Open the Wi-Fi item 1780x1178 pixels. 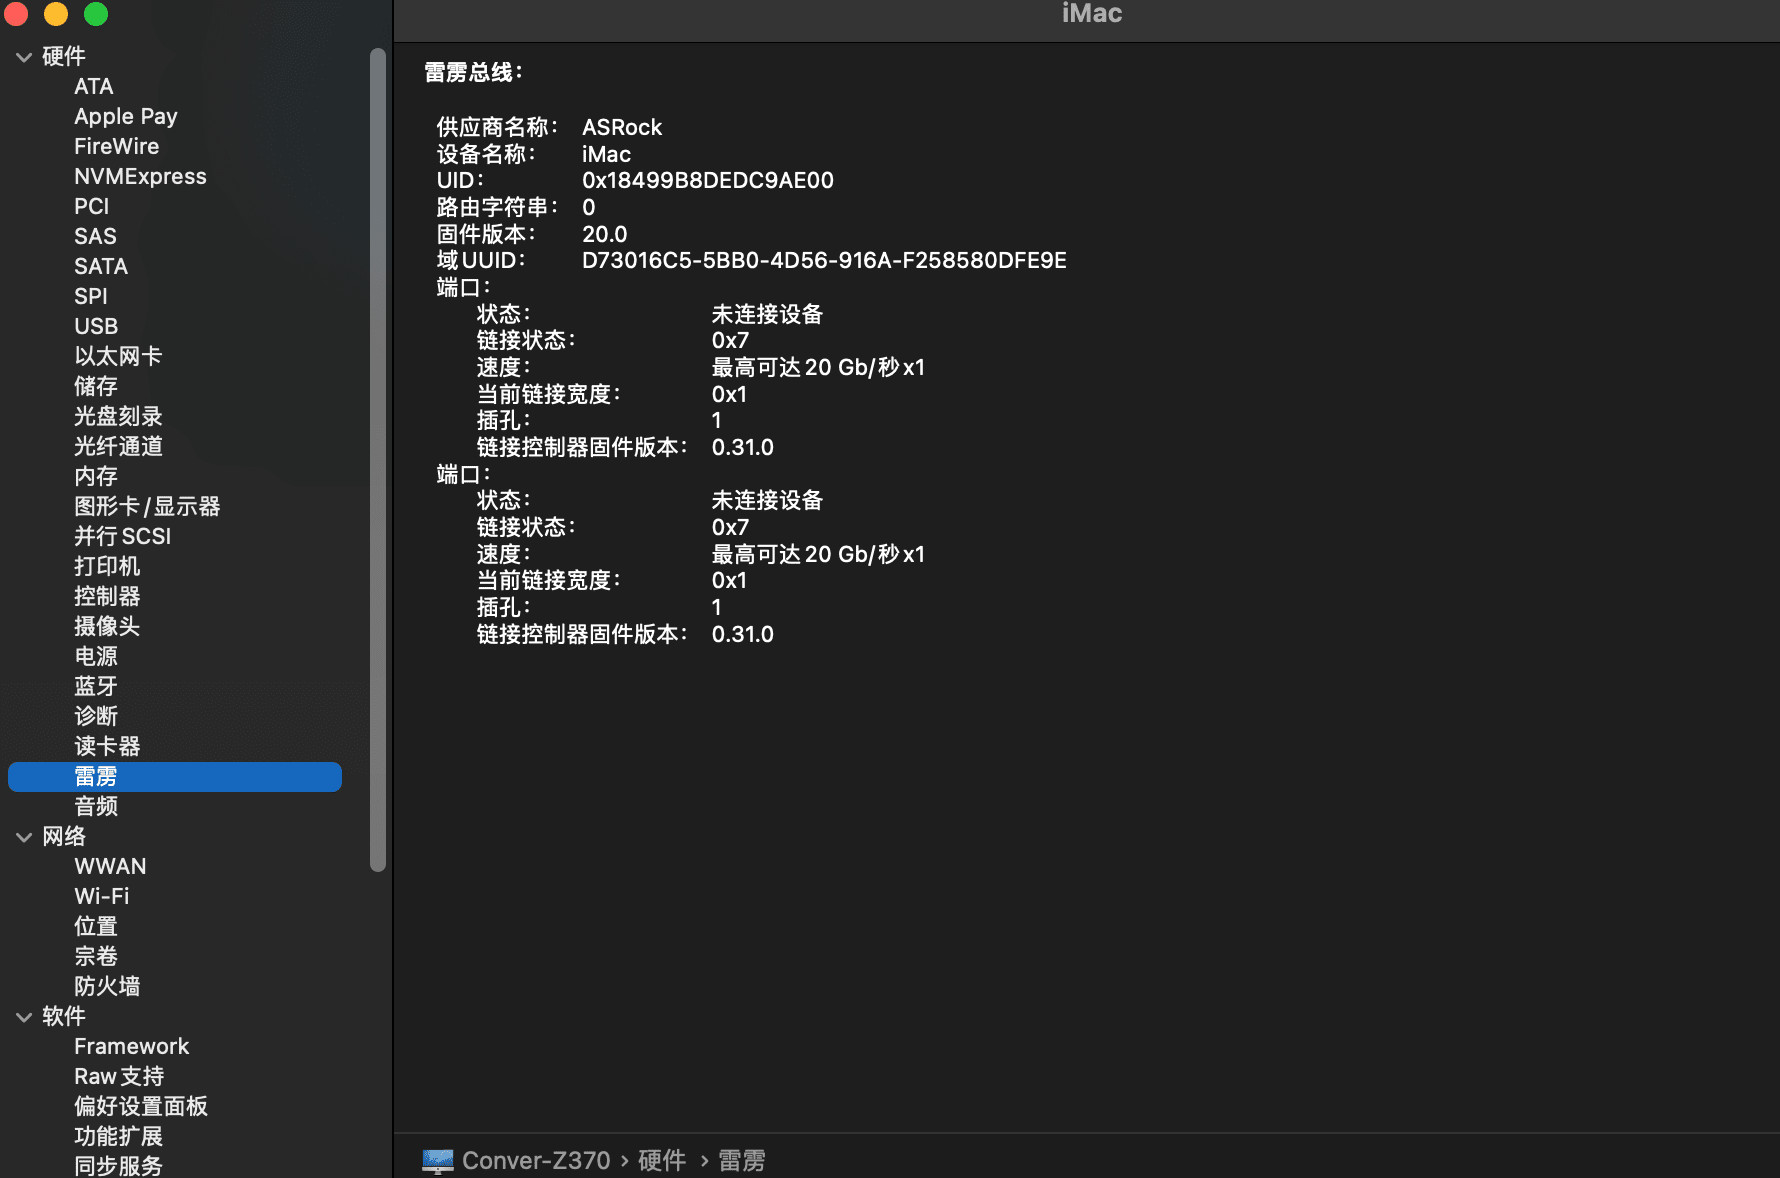(x=102, y=897)
